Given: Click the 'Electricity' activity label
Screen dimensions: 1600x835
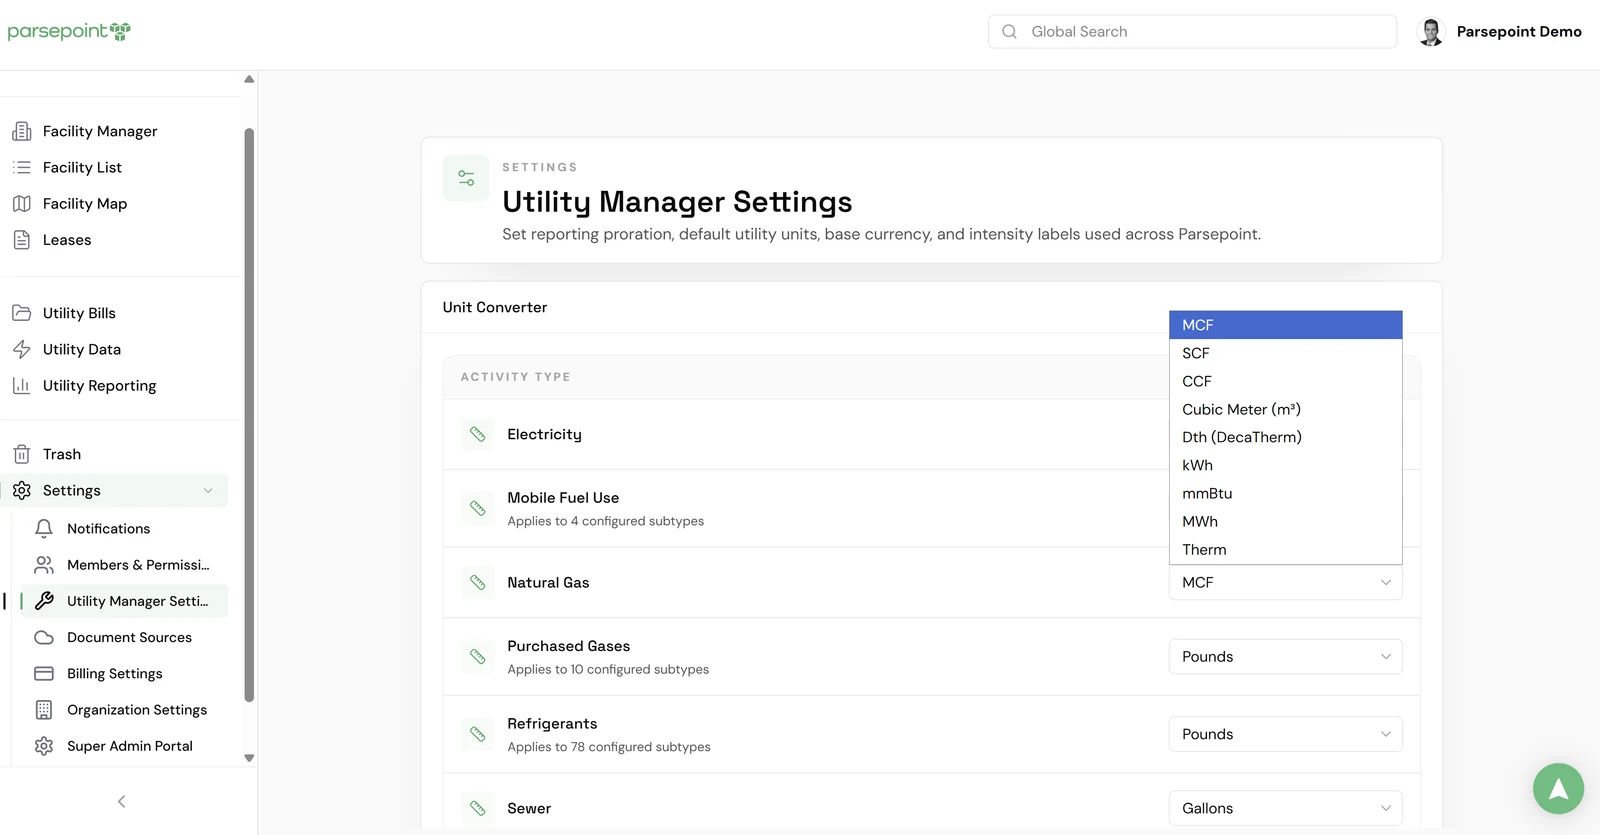Looking at the screenshot, I should (544, 434).
